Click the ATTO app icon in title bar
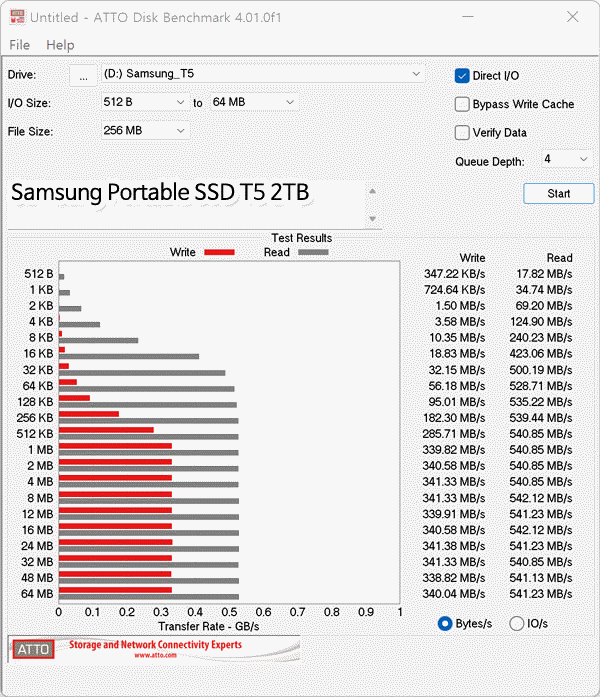The image size is (600, 697). pos(17,17)
